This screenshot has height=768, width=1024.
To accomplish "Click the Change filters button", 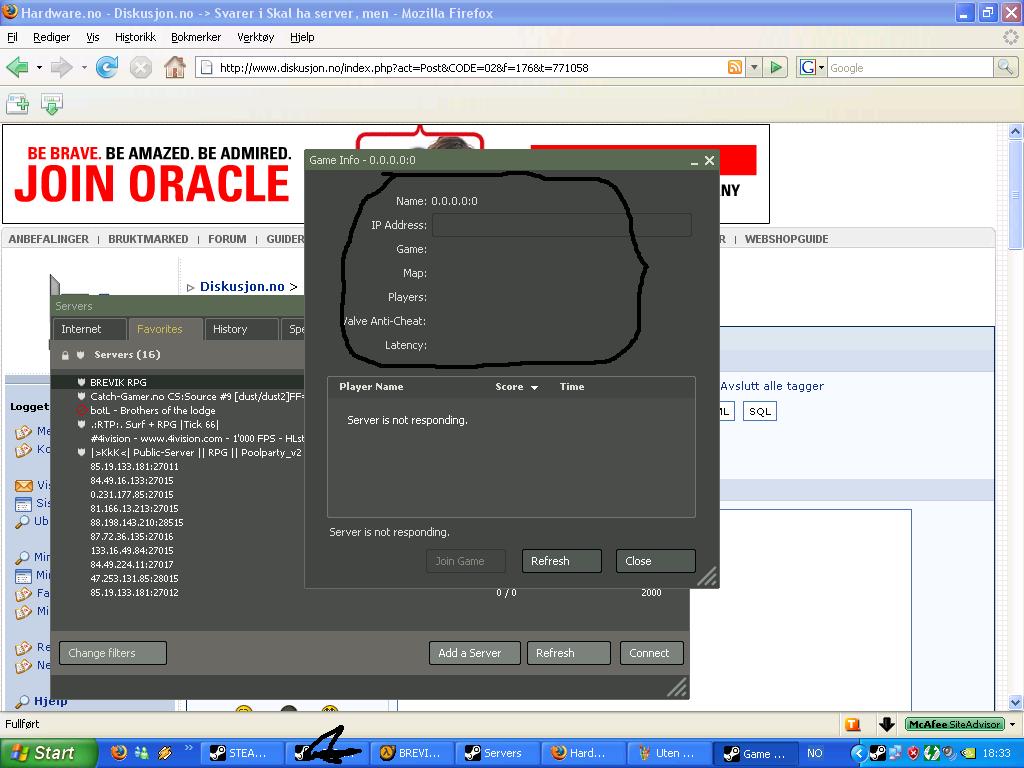I will (113, 653).
